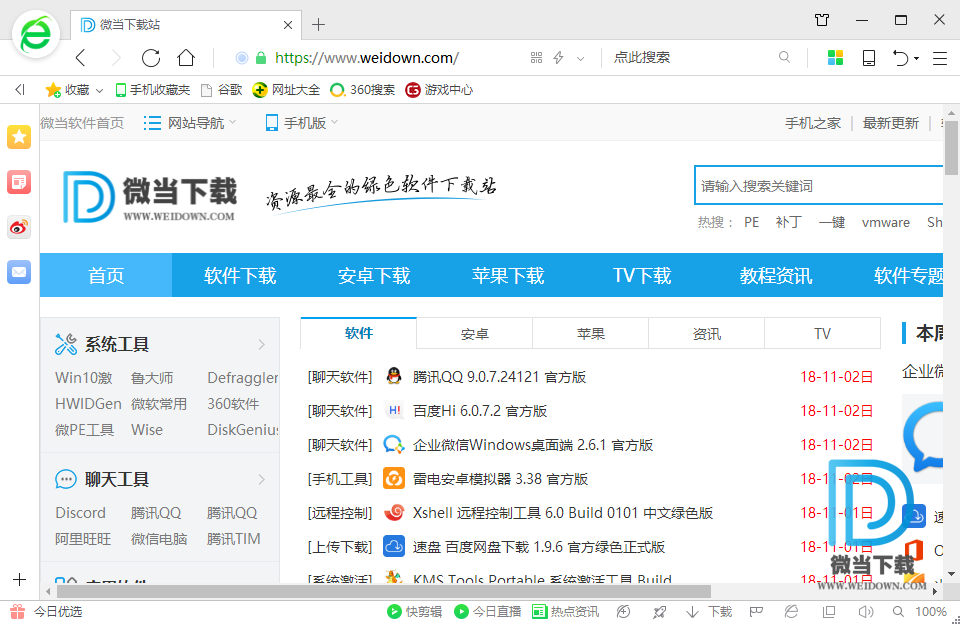Image resolution: width=960 pixels, height=624 pixels.
Task: Switch to the 苹果 tab
Action: (590, 334)
